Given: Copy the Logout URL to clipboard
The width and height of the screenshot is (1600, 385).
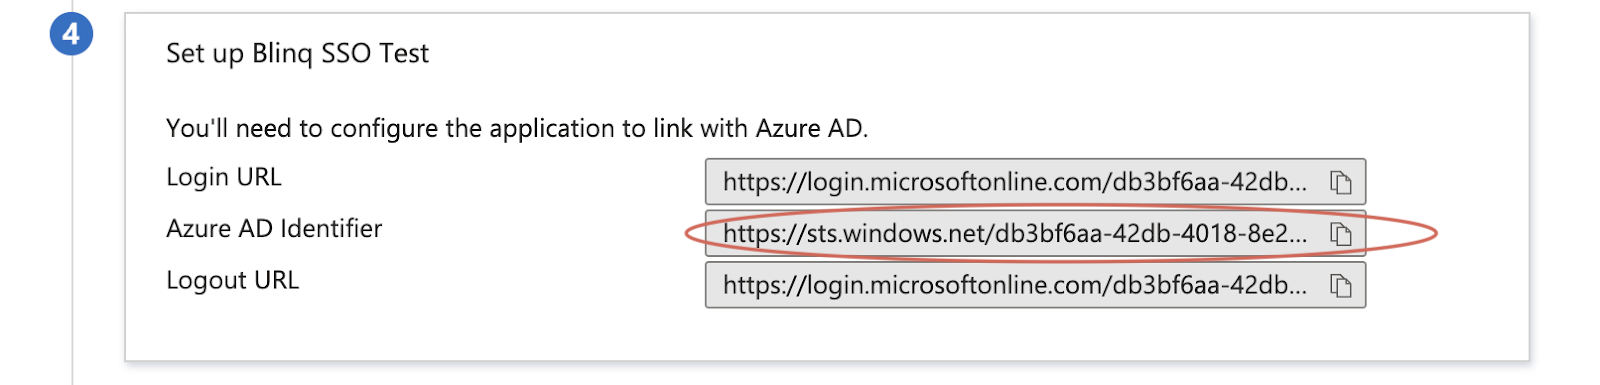Looking at the screenshot, I should [1340, 286].
